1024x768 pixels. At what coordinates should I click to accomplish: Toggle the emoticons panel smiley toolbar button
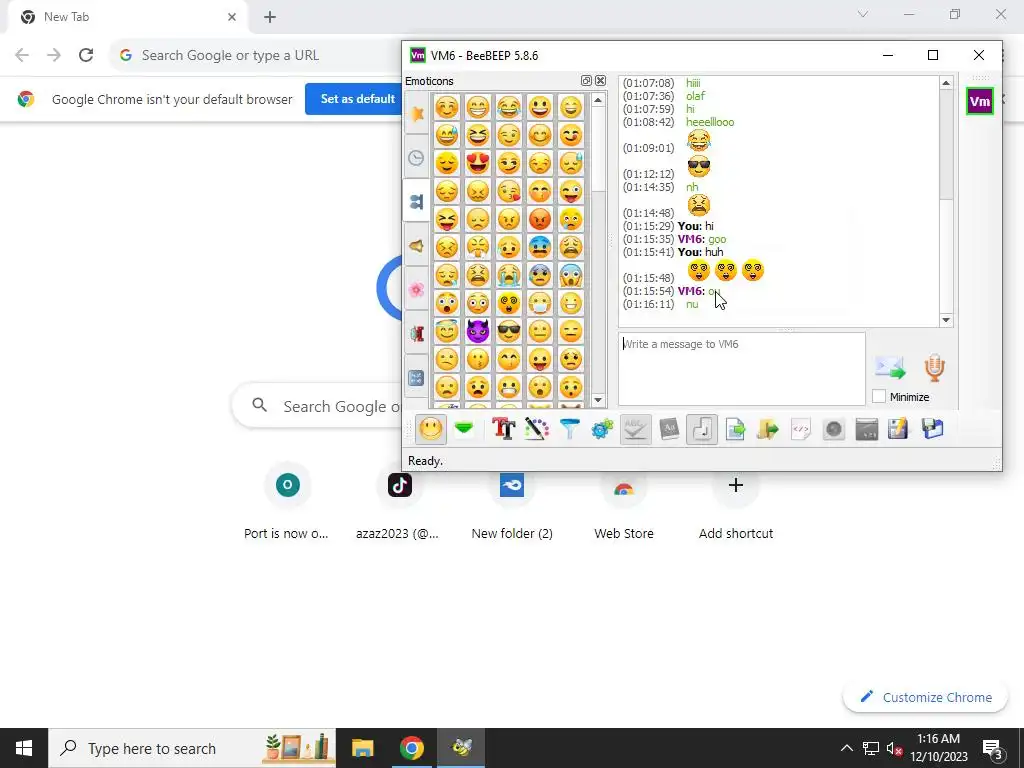click(430, 429)
